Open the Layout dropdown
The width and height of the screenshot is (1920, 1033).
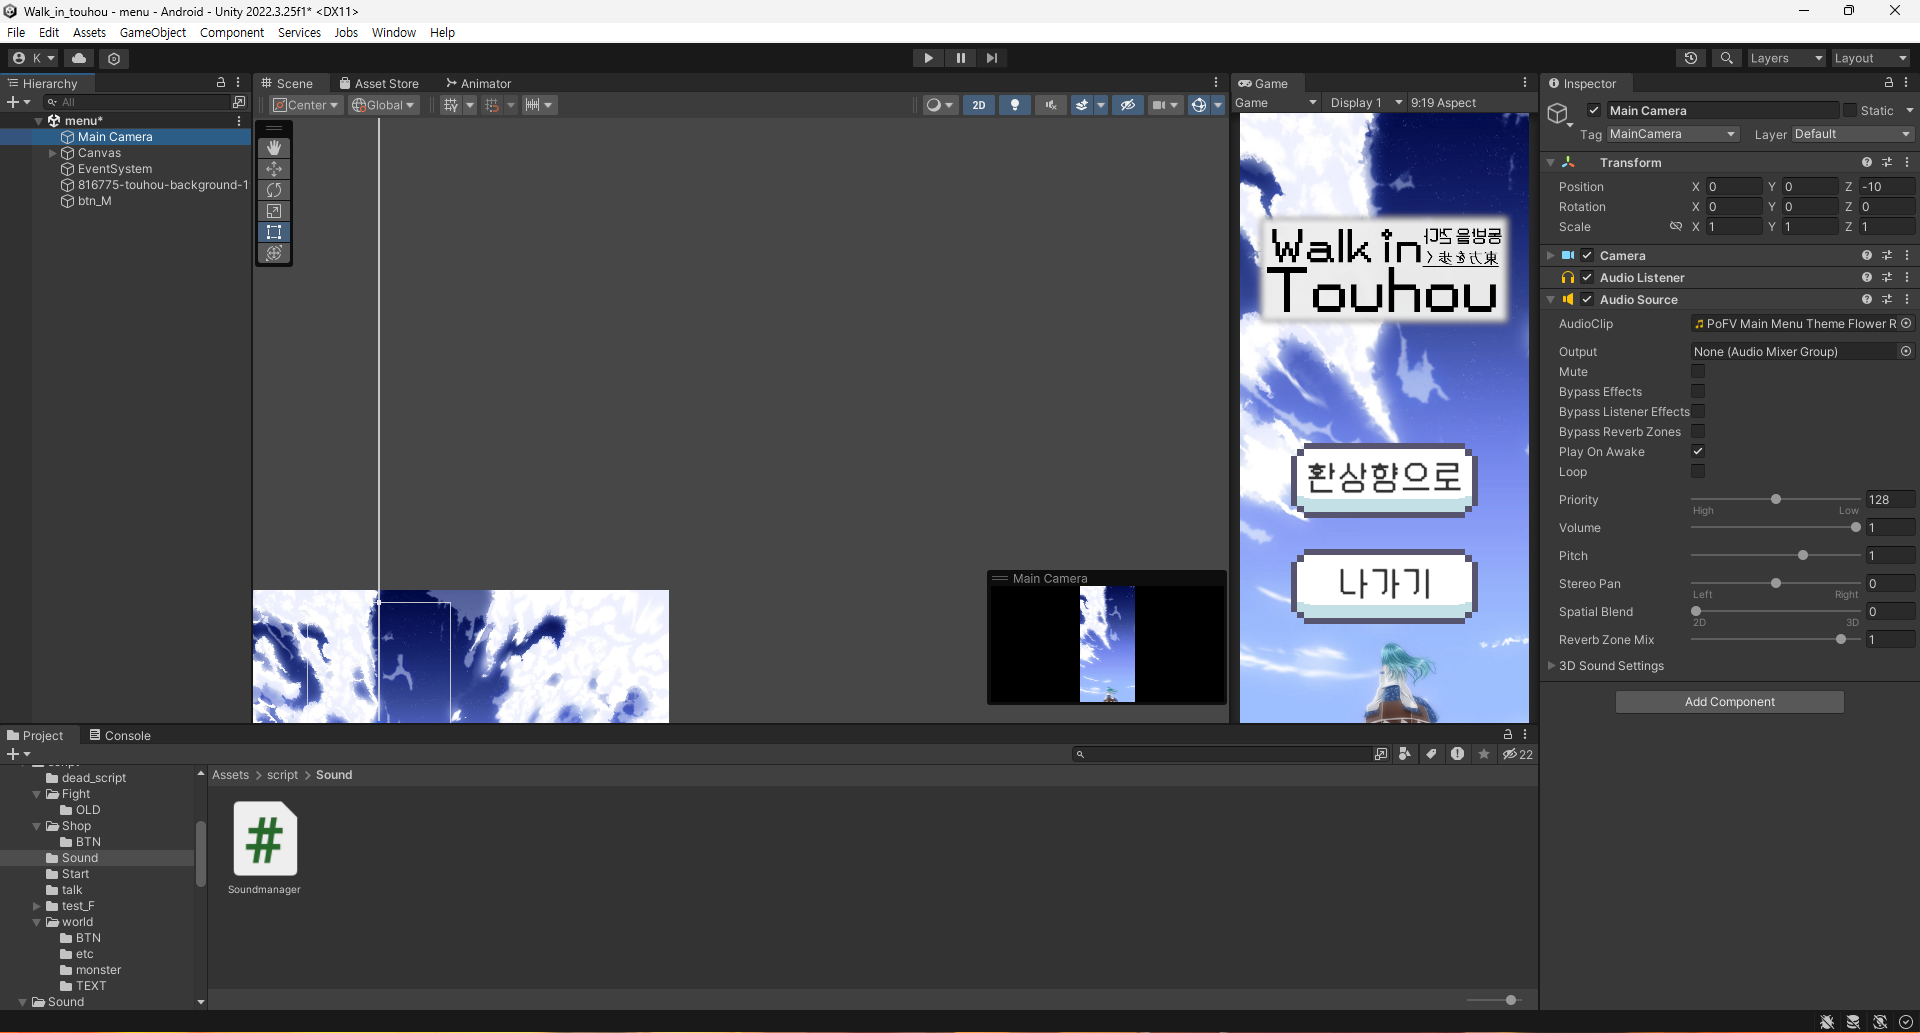point(1870,58)
